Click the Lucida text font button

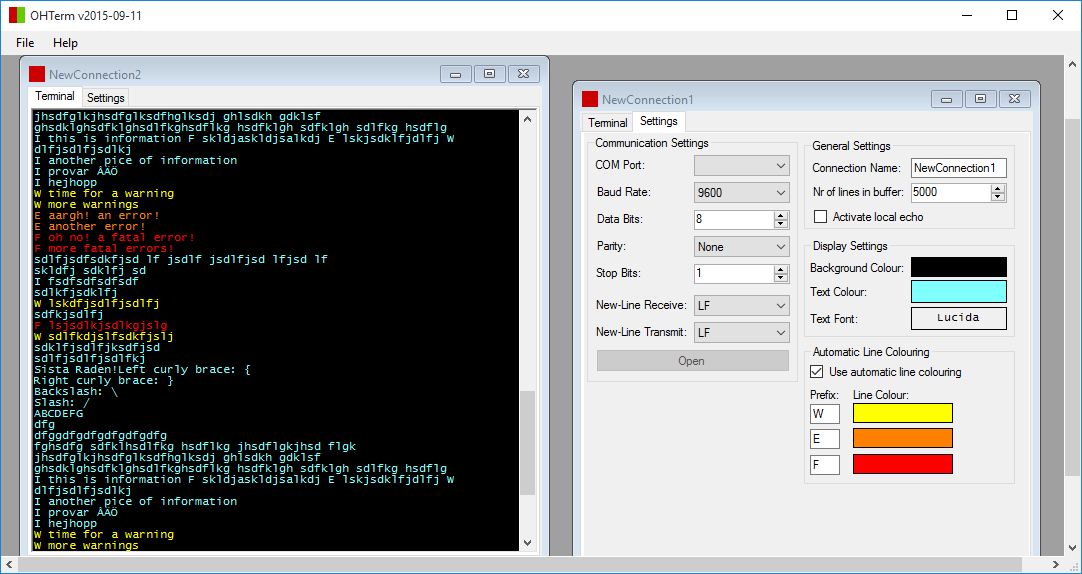coord(958,318)
